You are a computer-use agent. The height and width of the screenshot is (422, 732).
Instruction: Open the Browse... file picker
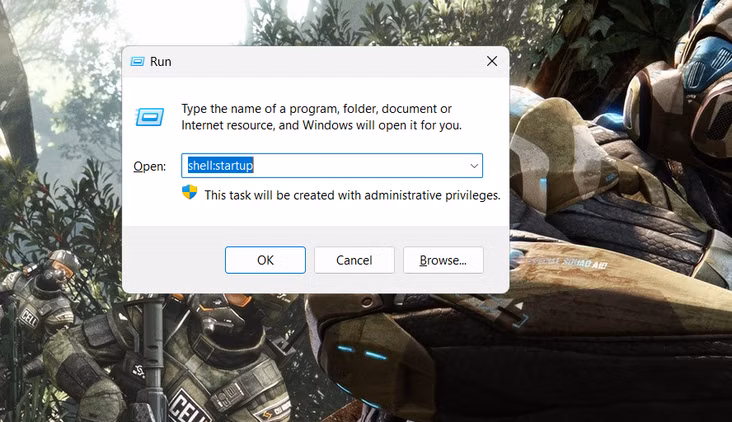[443, 260]
